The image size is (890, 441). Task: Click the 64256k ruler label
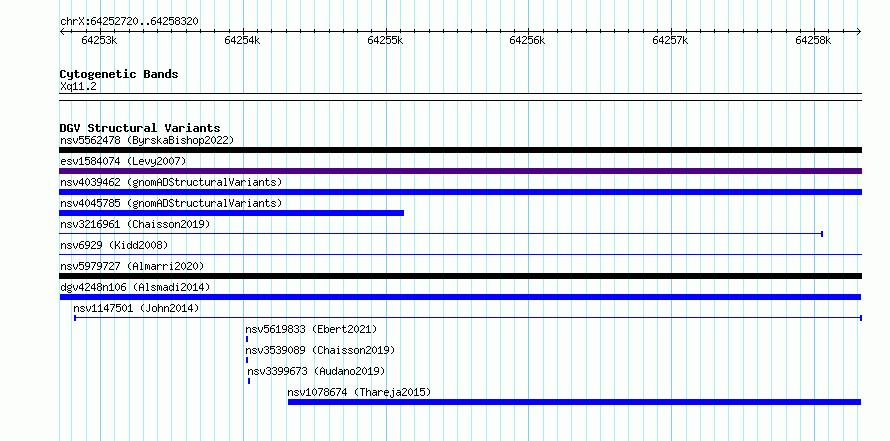pyautogui.click(x=528, y=40)
